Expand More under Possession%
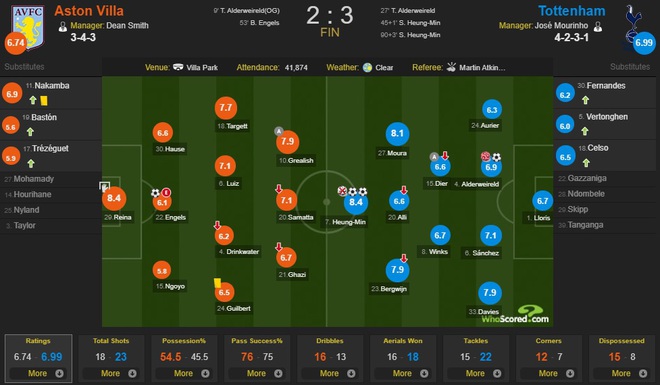Viewport: 660px width, 385px height. pyautogui.click(x=184, y=373)
